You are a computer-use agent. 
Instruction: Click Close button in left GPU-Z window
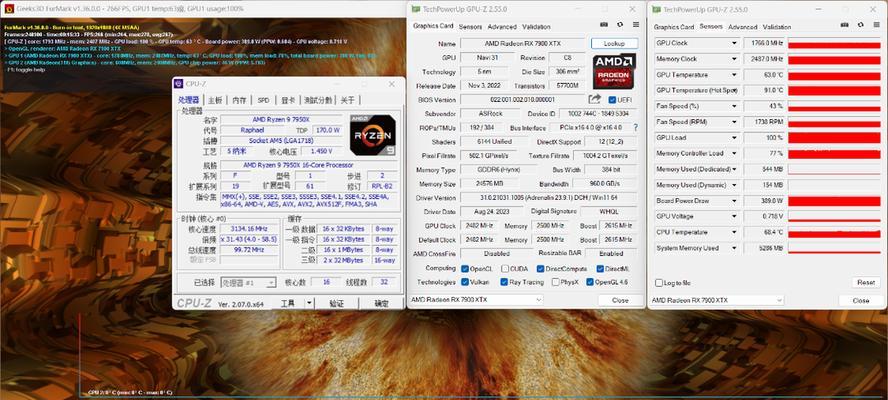(x=620, y=300)
